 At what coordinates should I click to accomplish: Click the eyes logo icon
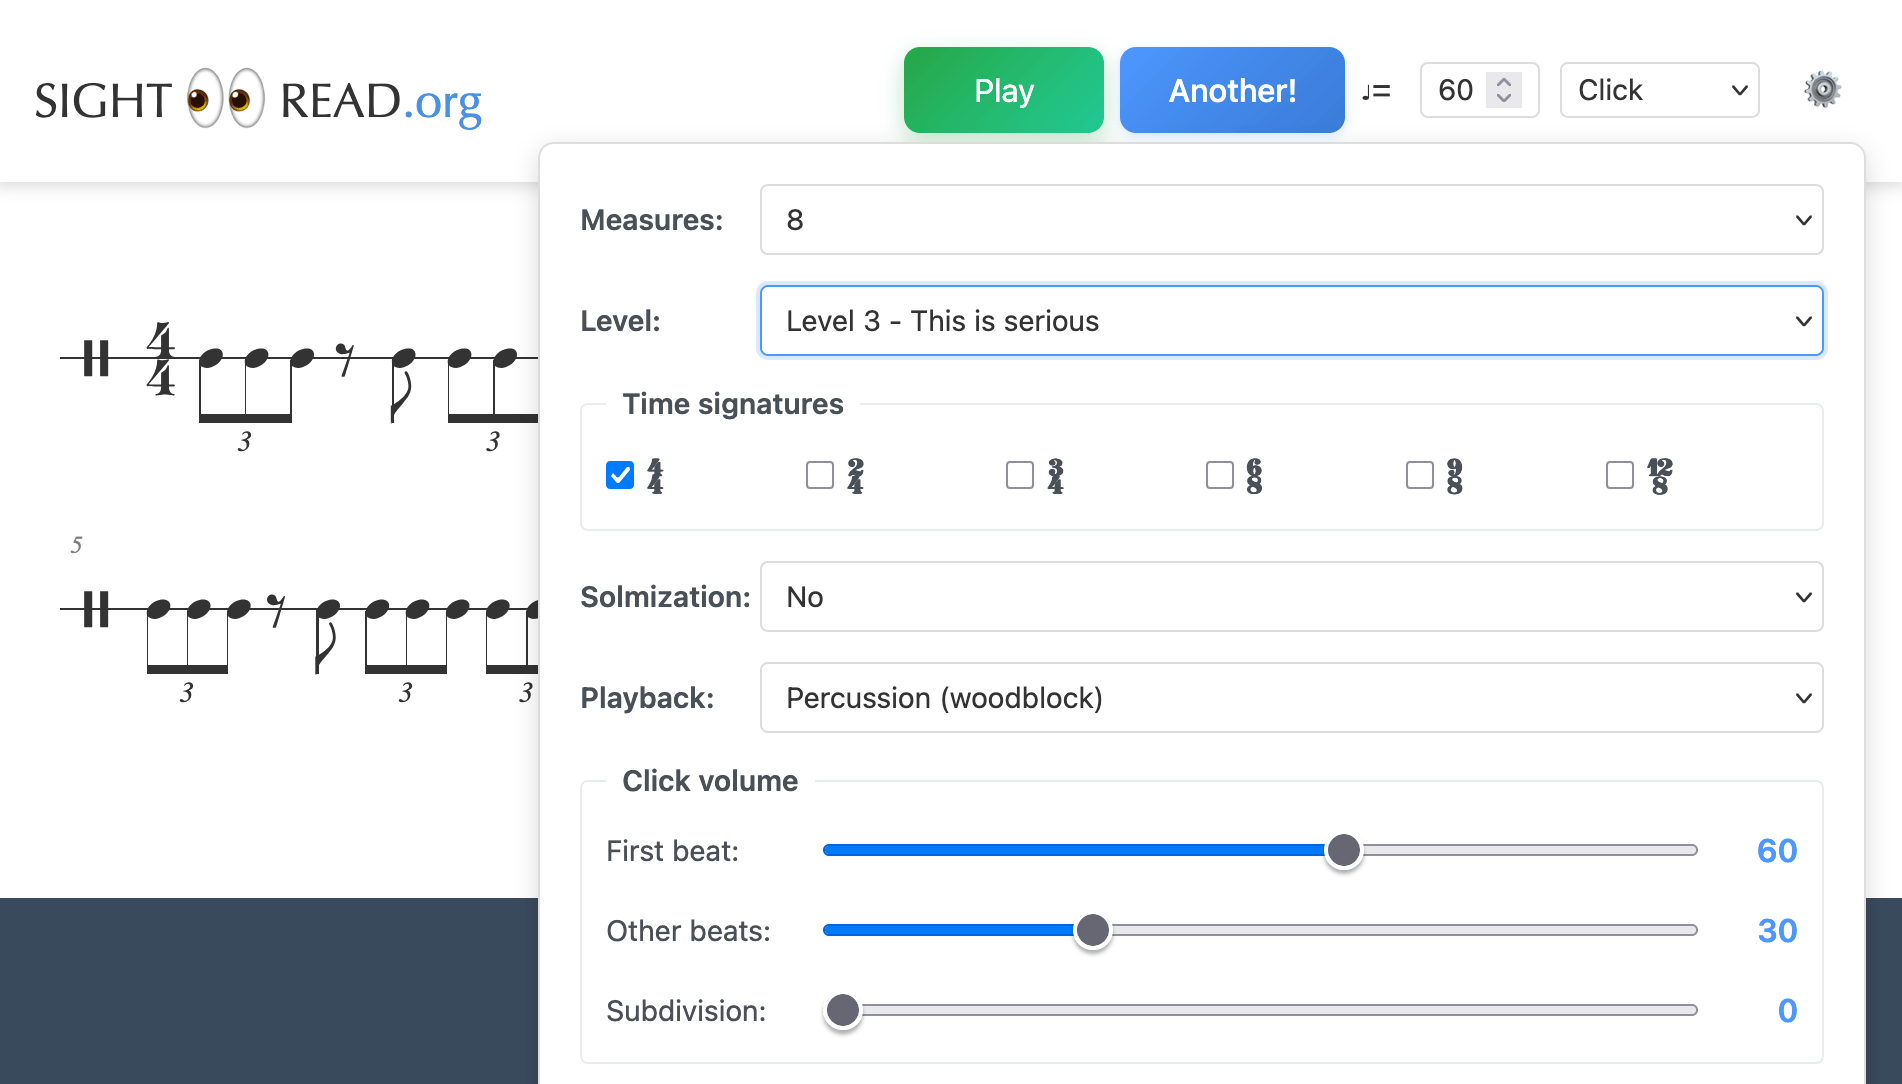click(226, 99)
